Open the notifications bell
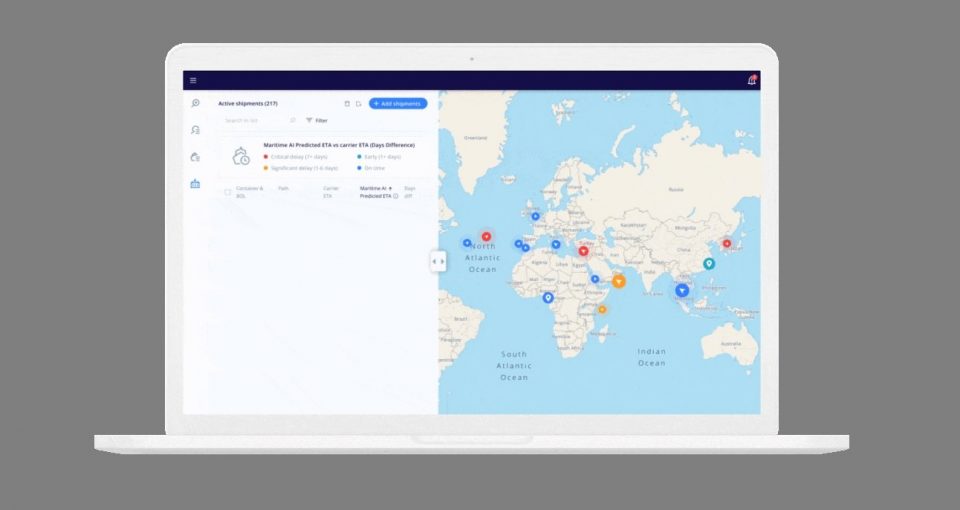960x510 pixels. 751,81
